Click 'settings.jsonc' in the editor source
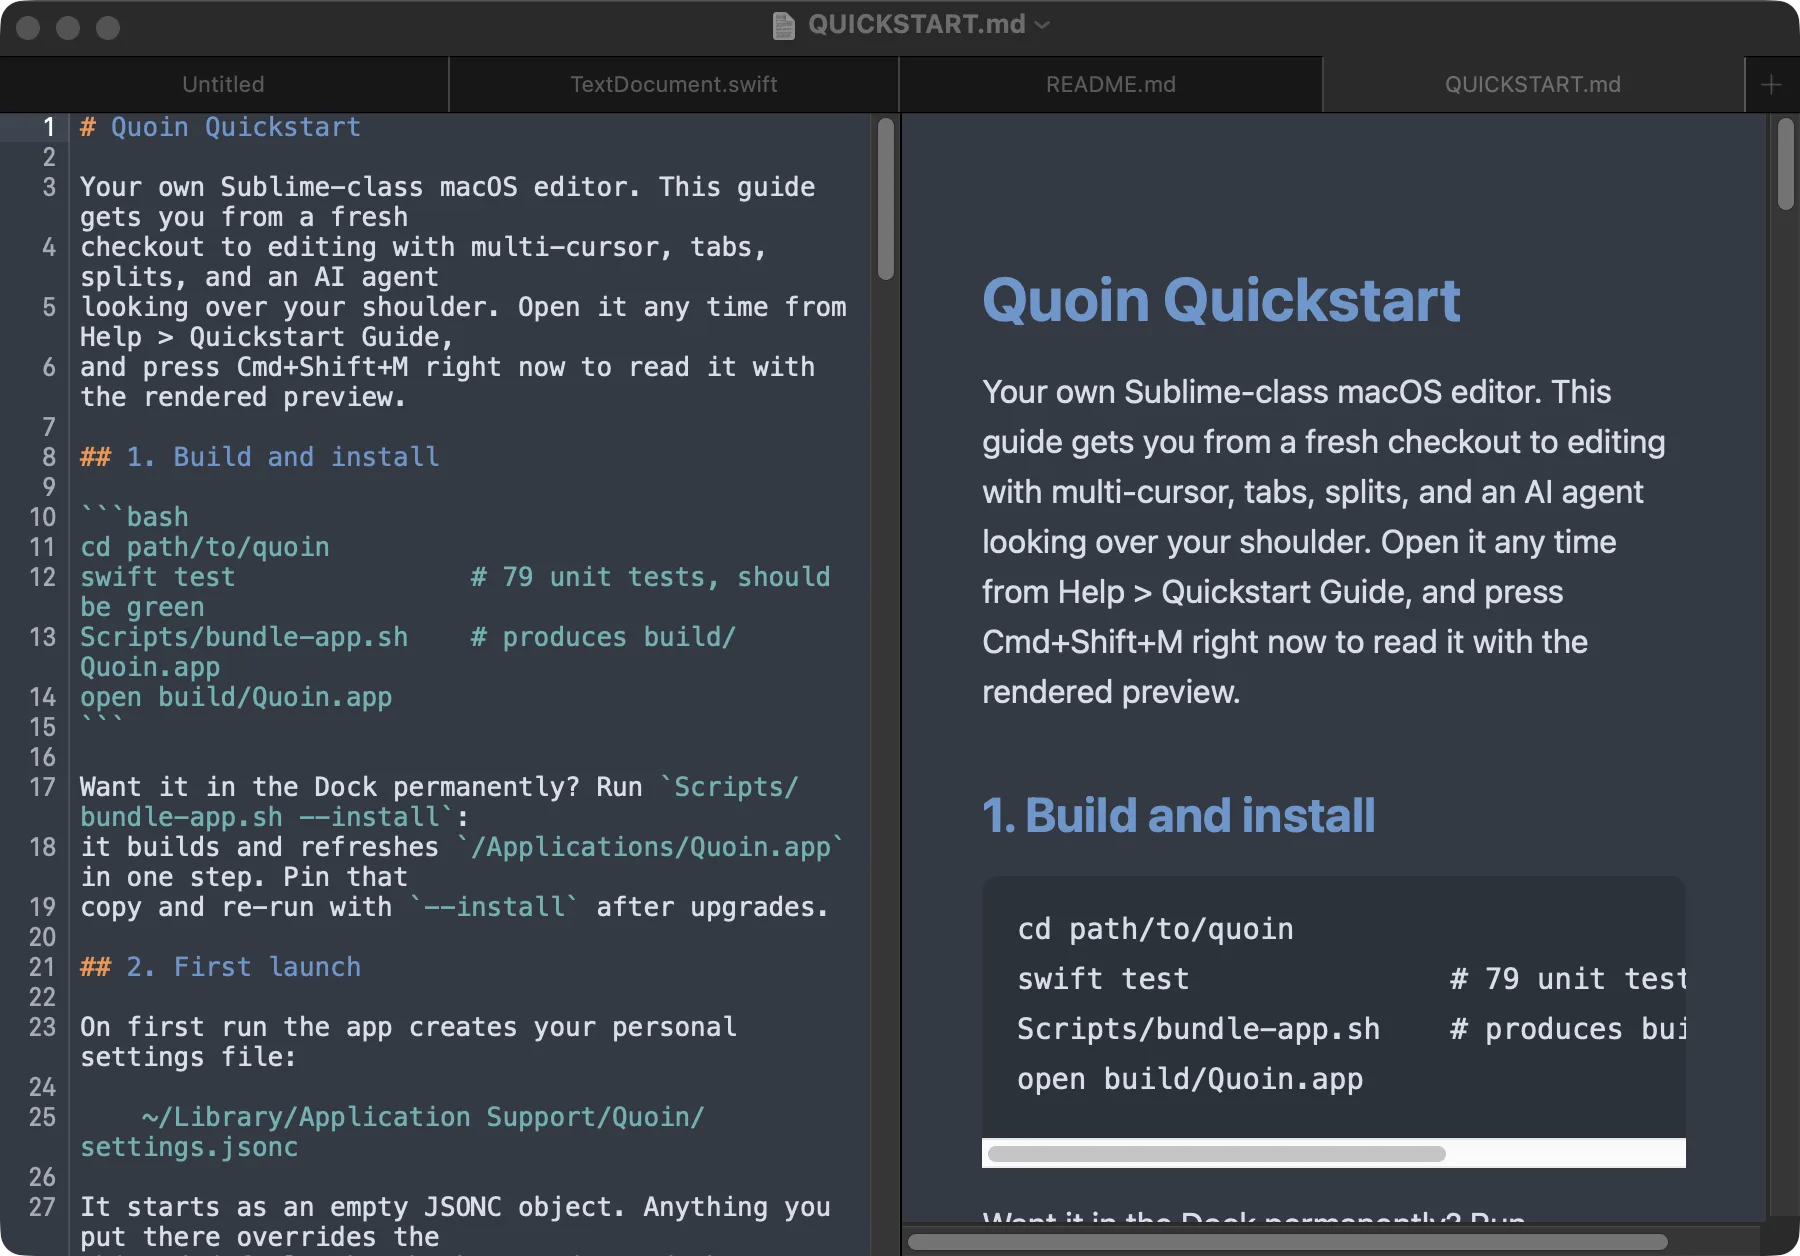 click(x=189, y=1147)
